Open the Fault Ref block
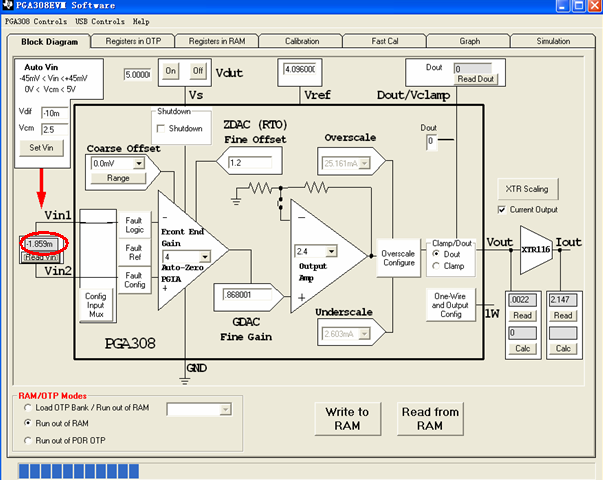The width and height of the screenshot is (603, 480). coord(134,252)
